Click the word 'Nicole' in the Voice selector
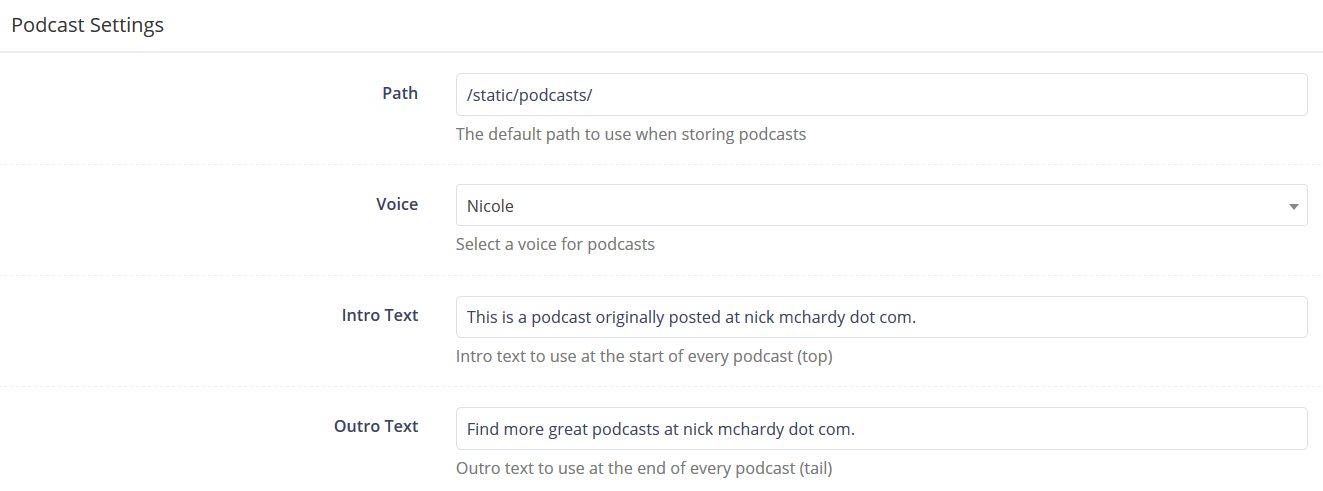This screenshot has width=1323, height=491. click(x=490, y=206)
